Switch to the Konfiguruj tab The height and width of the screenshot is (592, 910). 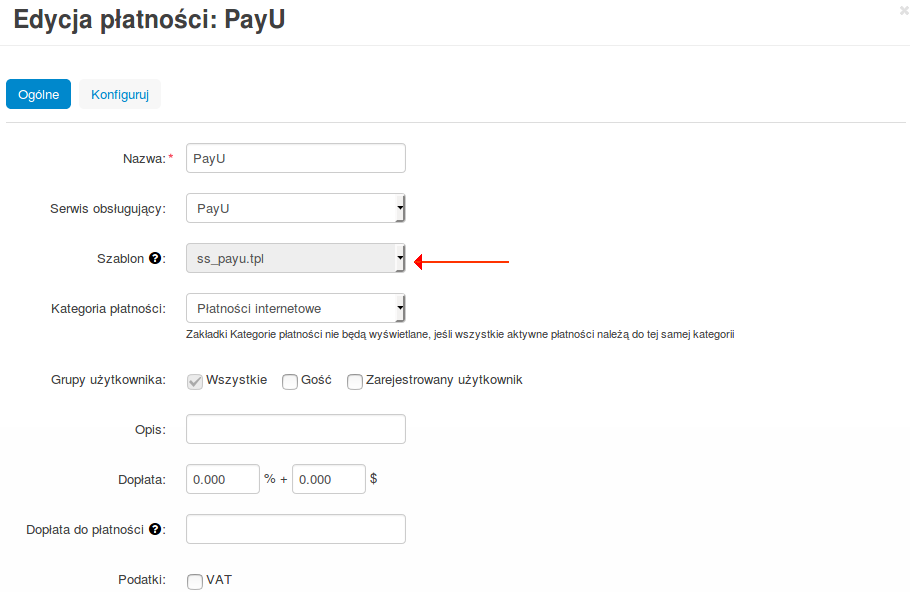[120, 94]
